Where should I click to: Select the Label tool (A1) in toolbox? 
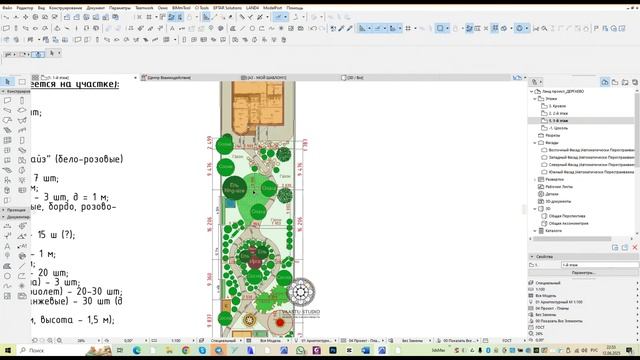point(22,246)
